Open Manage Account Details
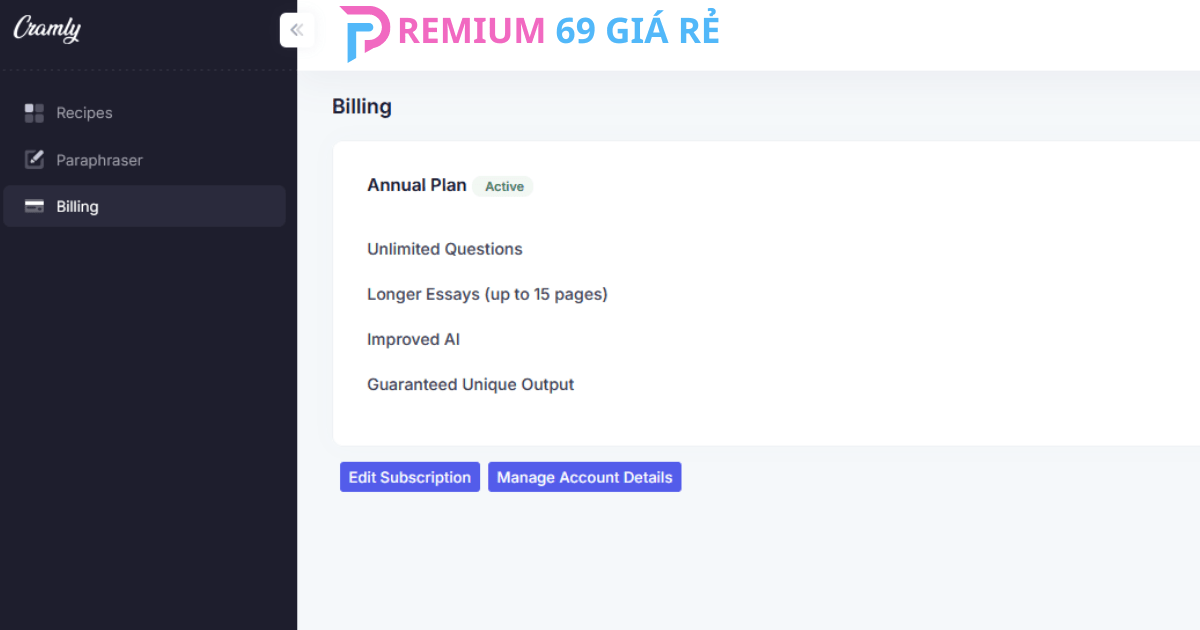The image size is (1200, 630). pos(584,477)
